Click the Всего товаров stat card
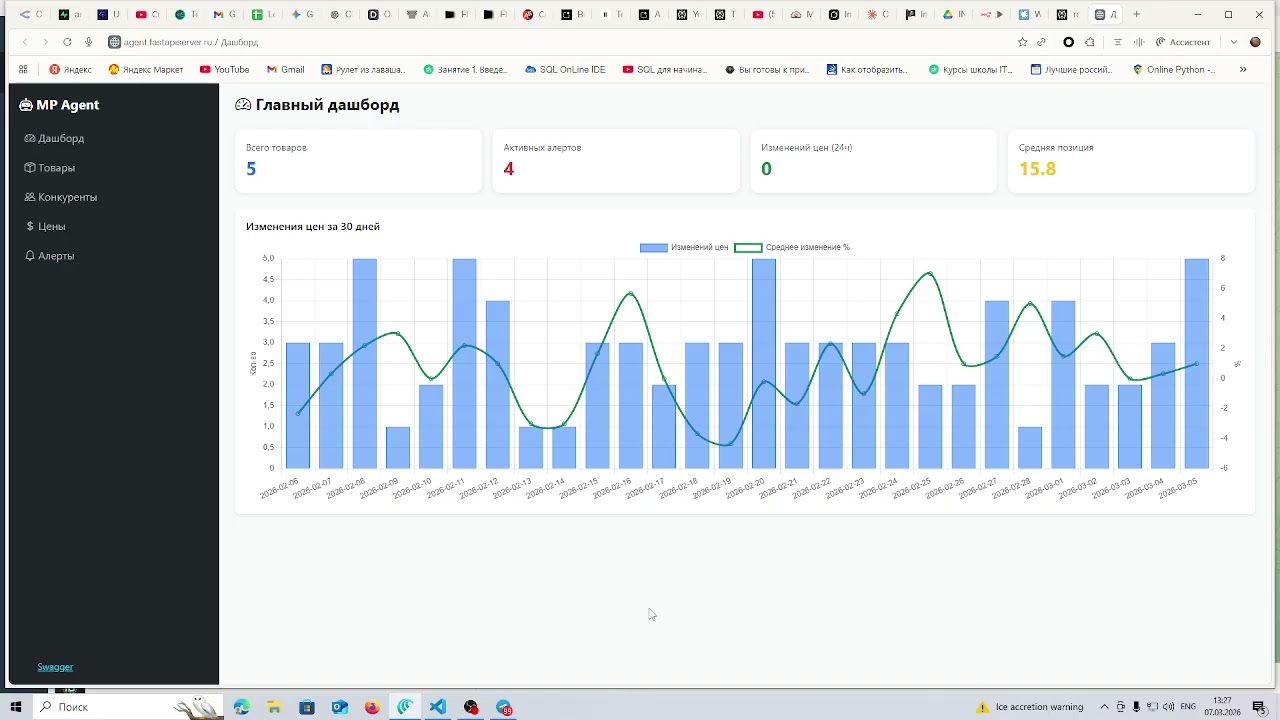Screen dimensions: 1280x720 click(x=358, y=161)
